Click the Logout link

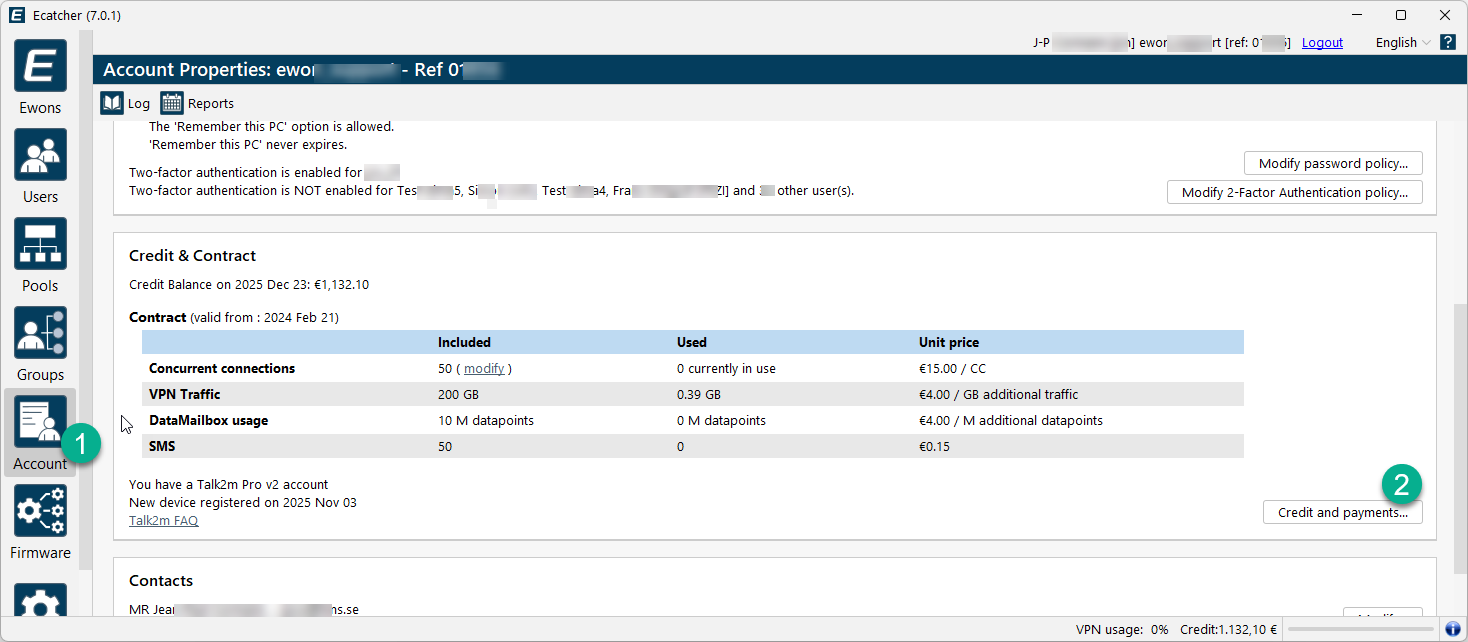click(1322, 42)
